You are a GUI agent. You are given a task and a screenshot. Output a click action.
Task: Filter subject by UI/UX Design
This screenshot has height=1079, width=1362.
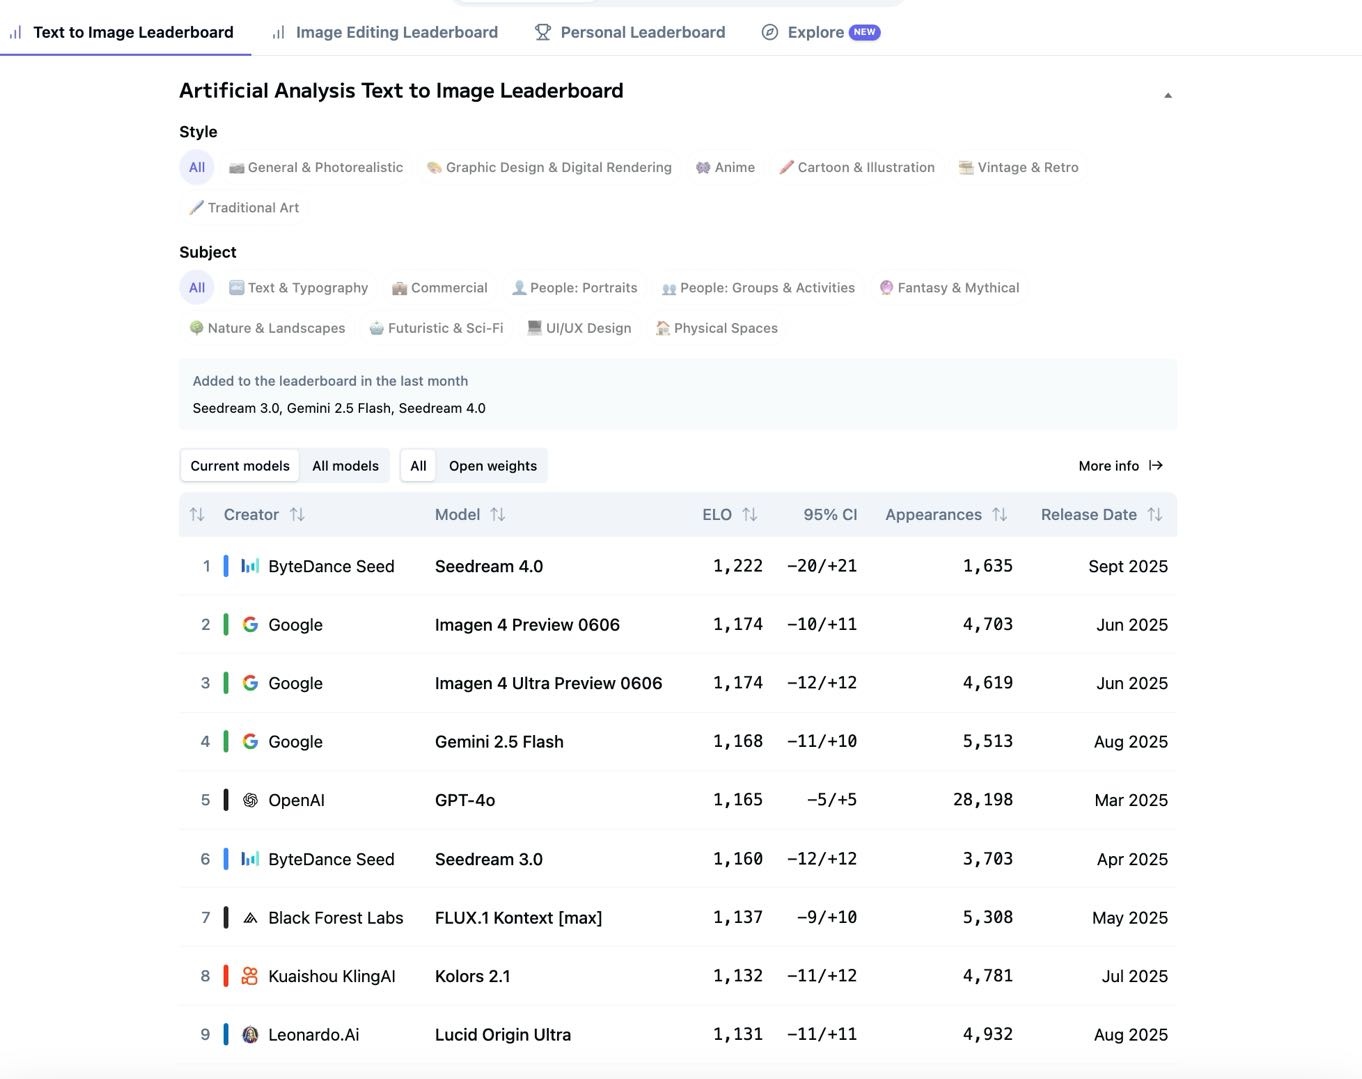click(x=579, y=328)
